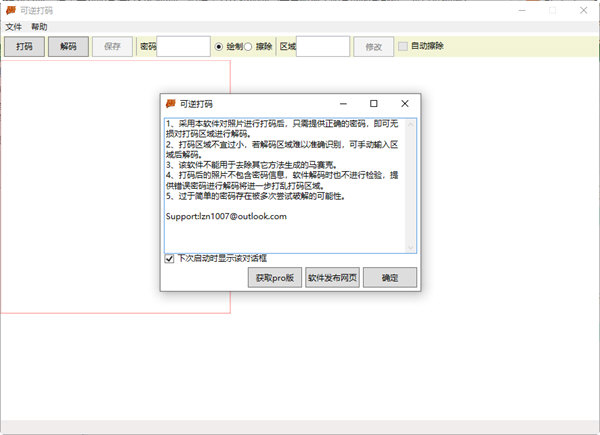Click the 修改 button

click(x=373, y=47)
